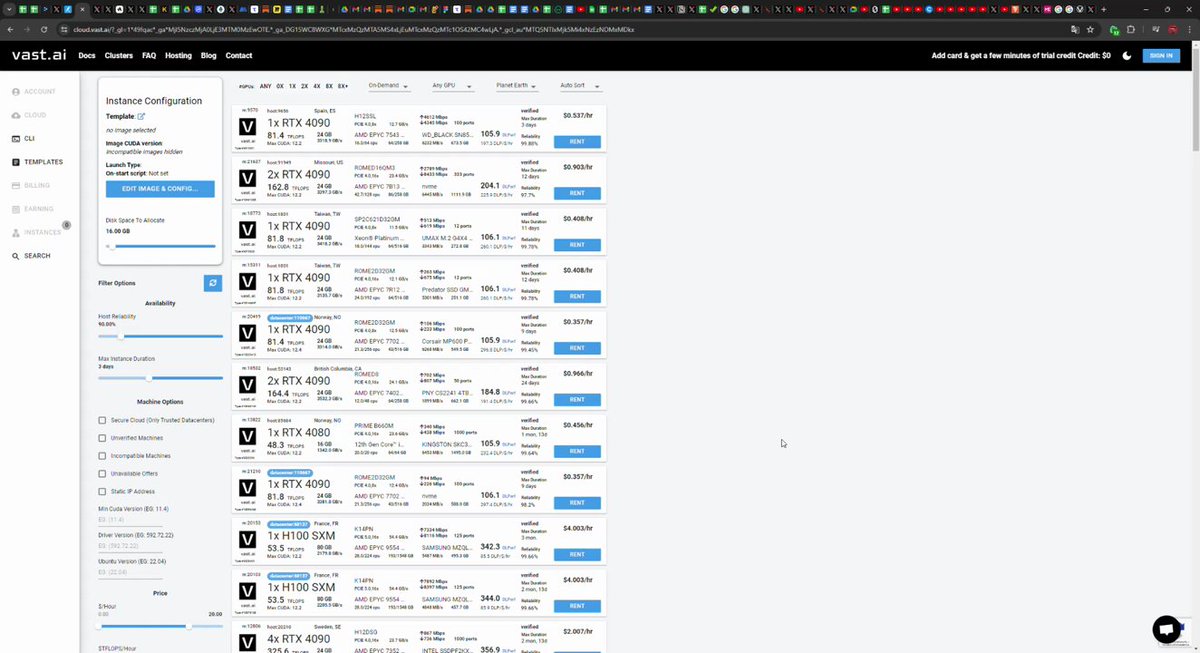Open the On-Demand dropdown
This screenshot has width=1200, height=653.
pos(389,86)
